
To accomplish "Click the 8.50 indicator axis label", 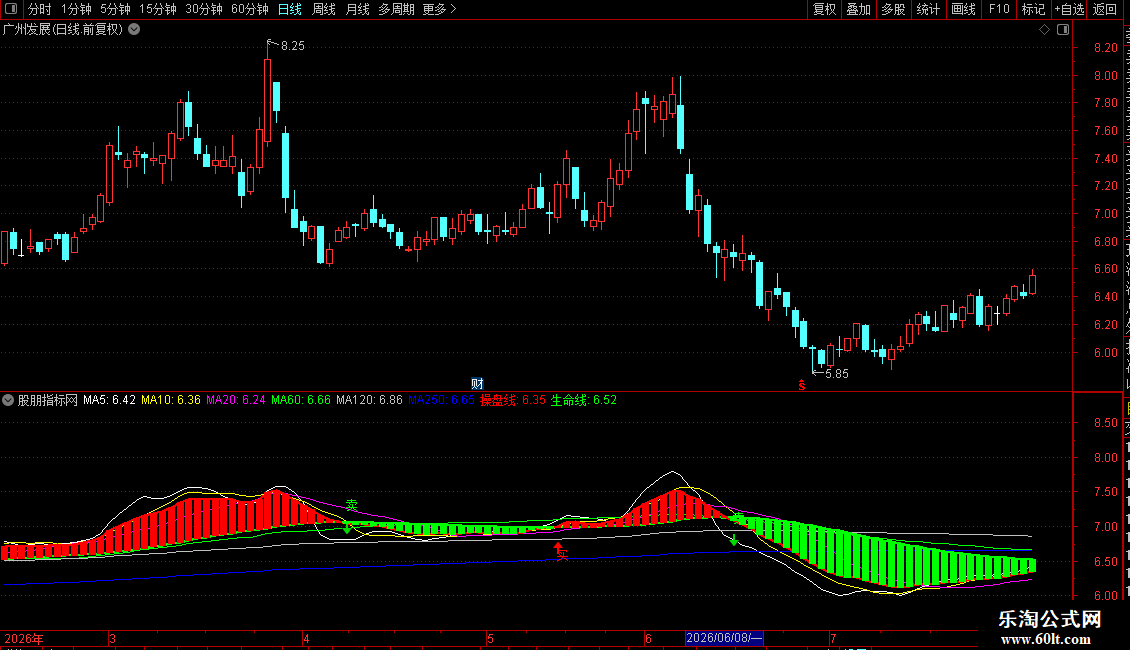I will [x=1105, y=423].
